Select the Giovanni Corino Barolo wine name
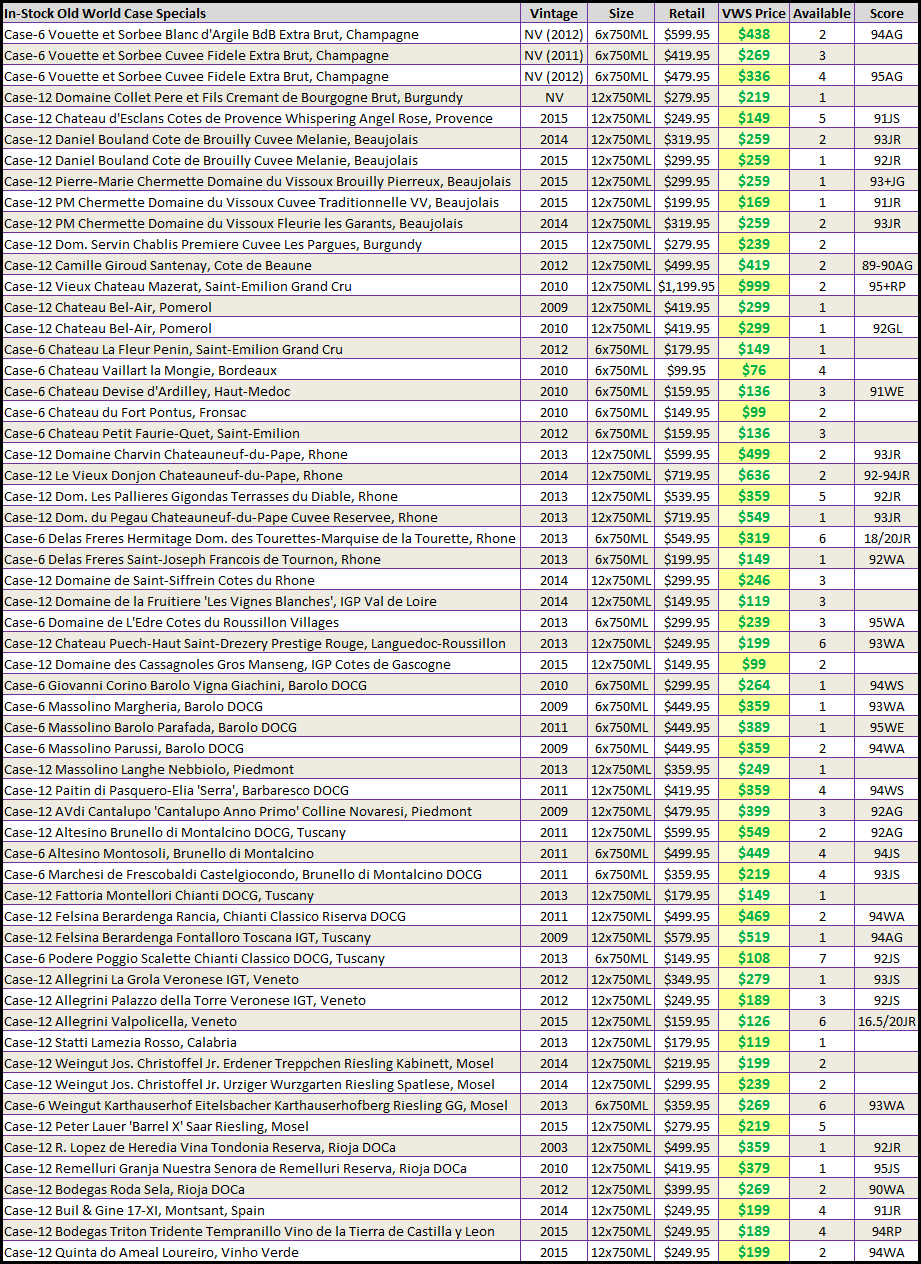 185,686
